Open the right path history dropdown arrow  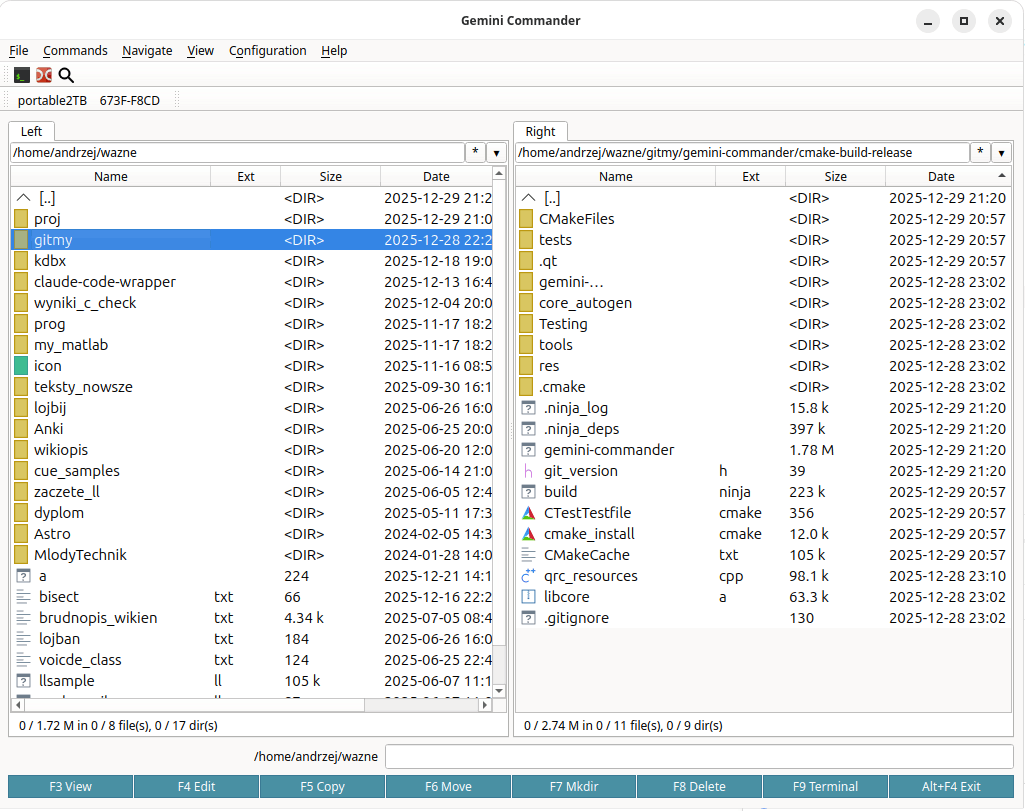click(x=1001, y=152)
